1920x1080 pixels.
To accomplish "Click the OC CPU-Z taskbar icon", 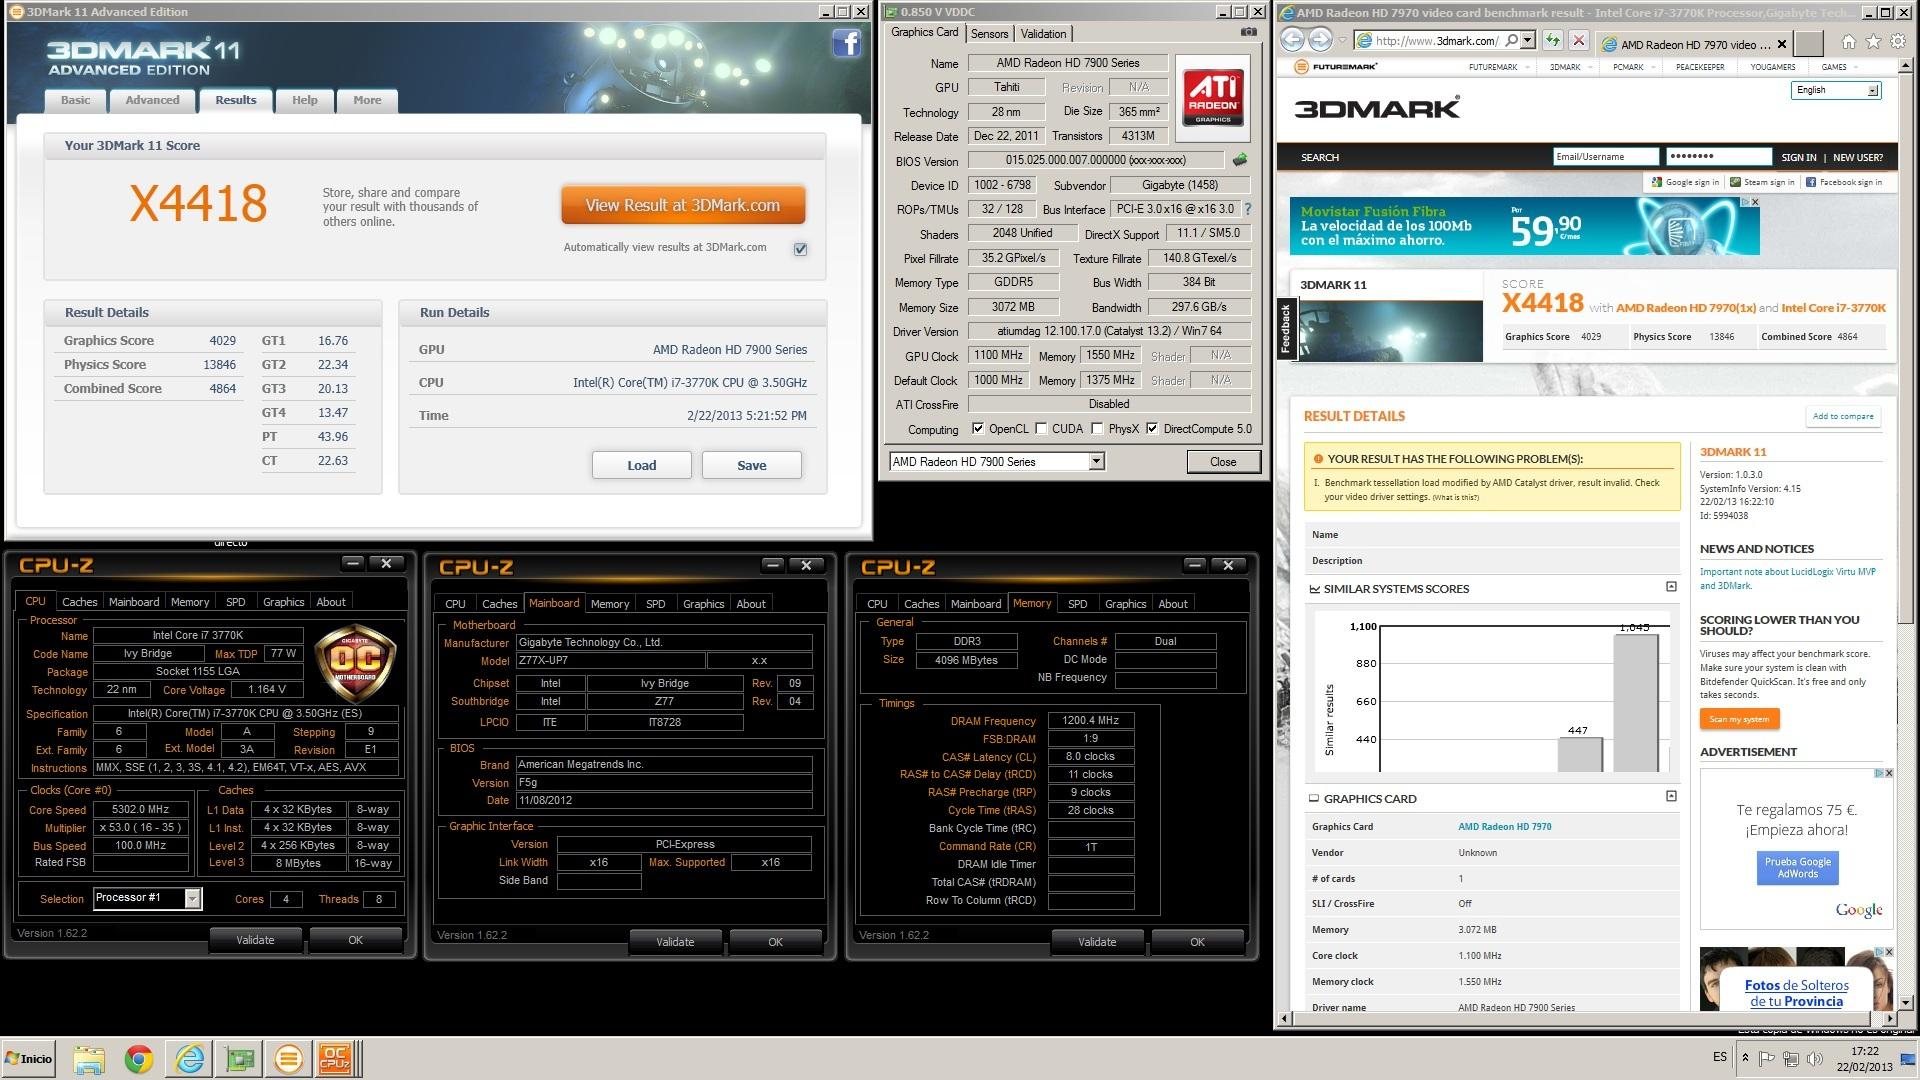I will point(335,1059).
